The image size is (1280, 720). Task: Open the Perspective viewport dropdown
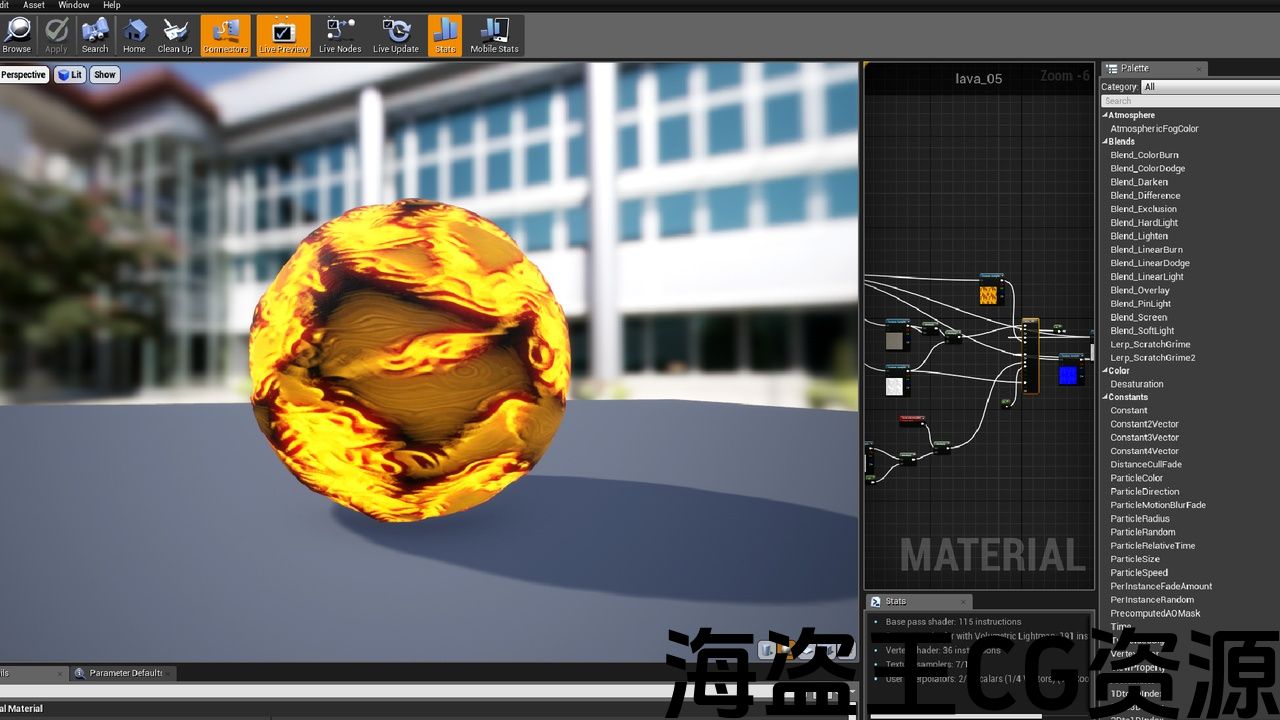point(23,75)
